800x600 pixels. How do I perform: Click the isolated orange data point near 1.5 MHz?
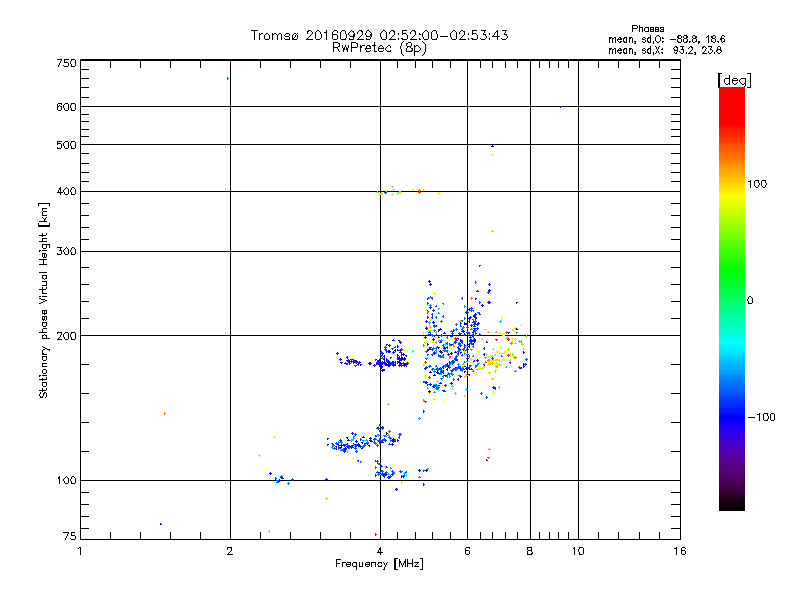tap(164, 413)
